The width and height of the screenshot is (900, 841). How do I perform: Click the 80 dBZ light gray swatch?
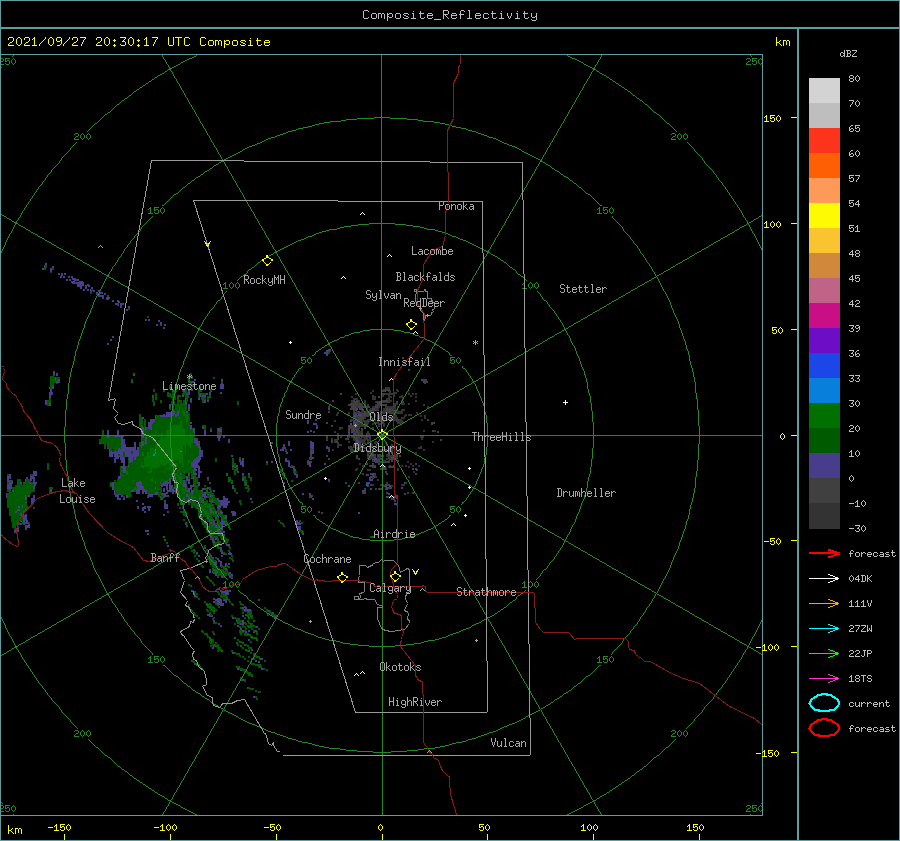pyautogui.click(x=824, y=91)
